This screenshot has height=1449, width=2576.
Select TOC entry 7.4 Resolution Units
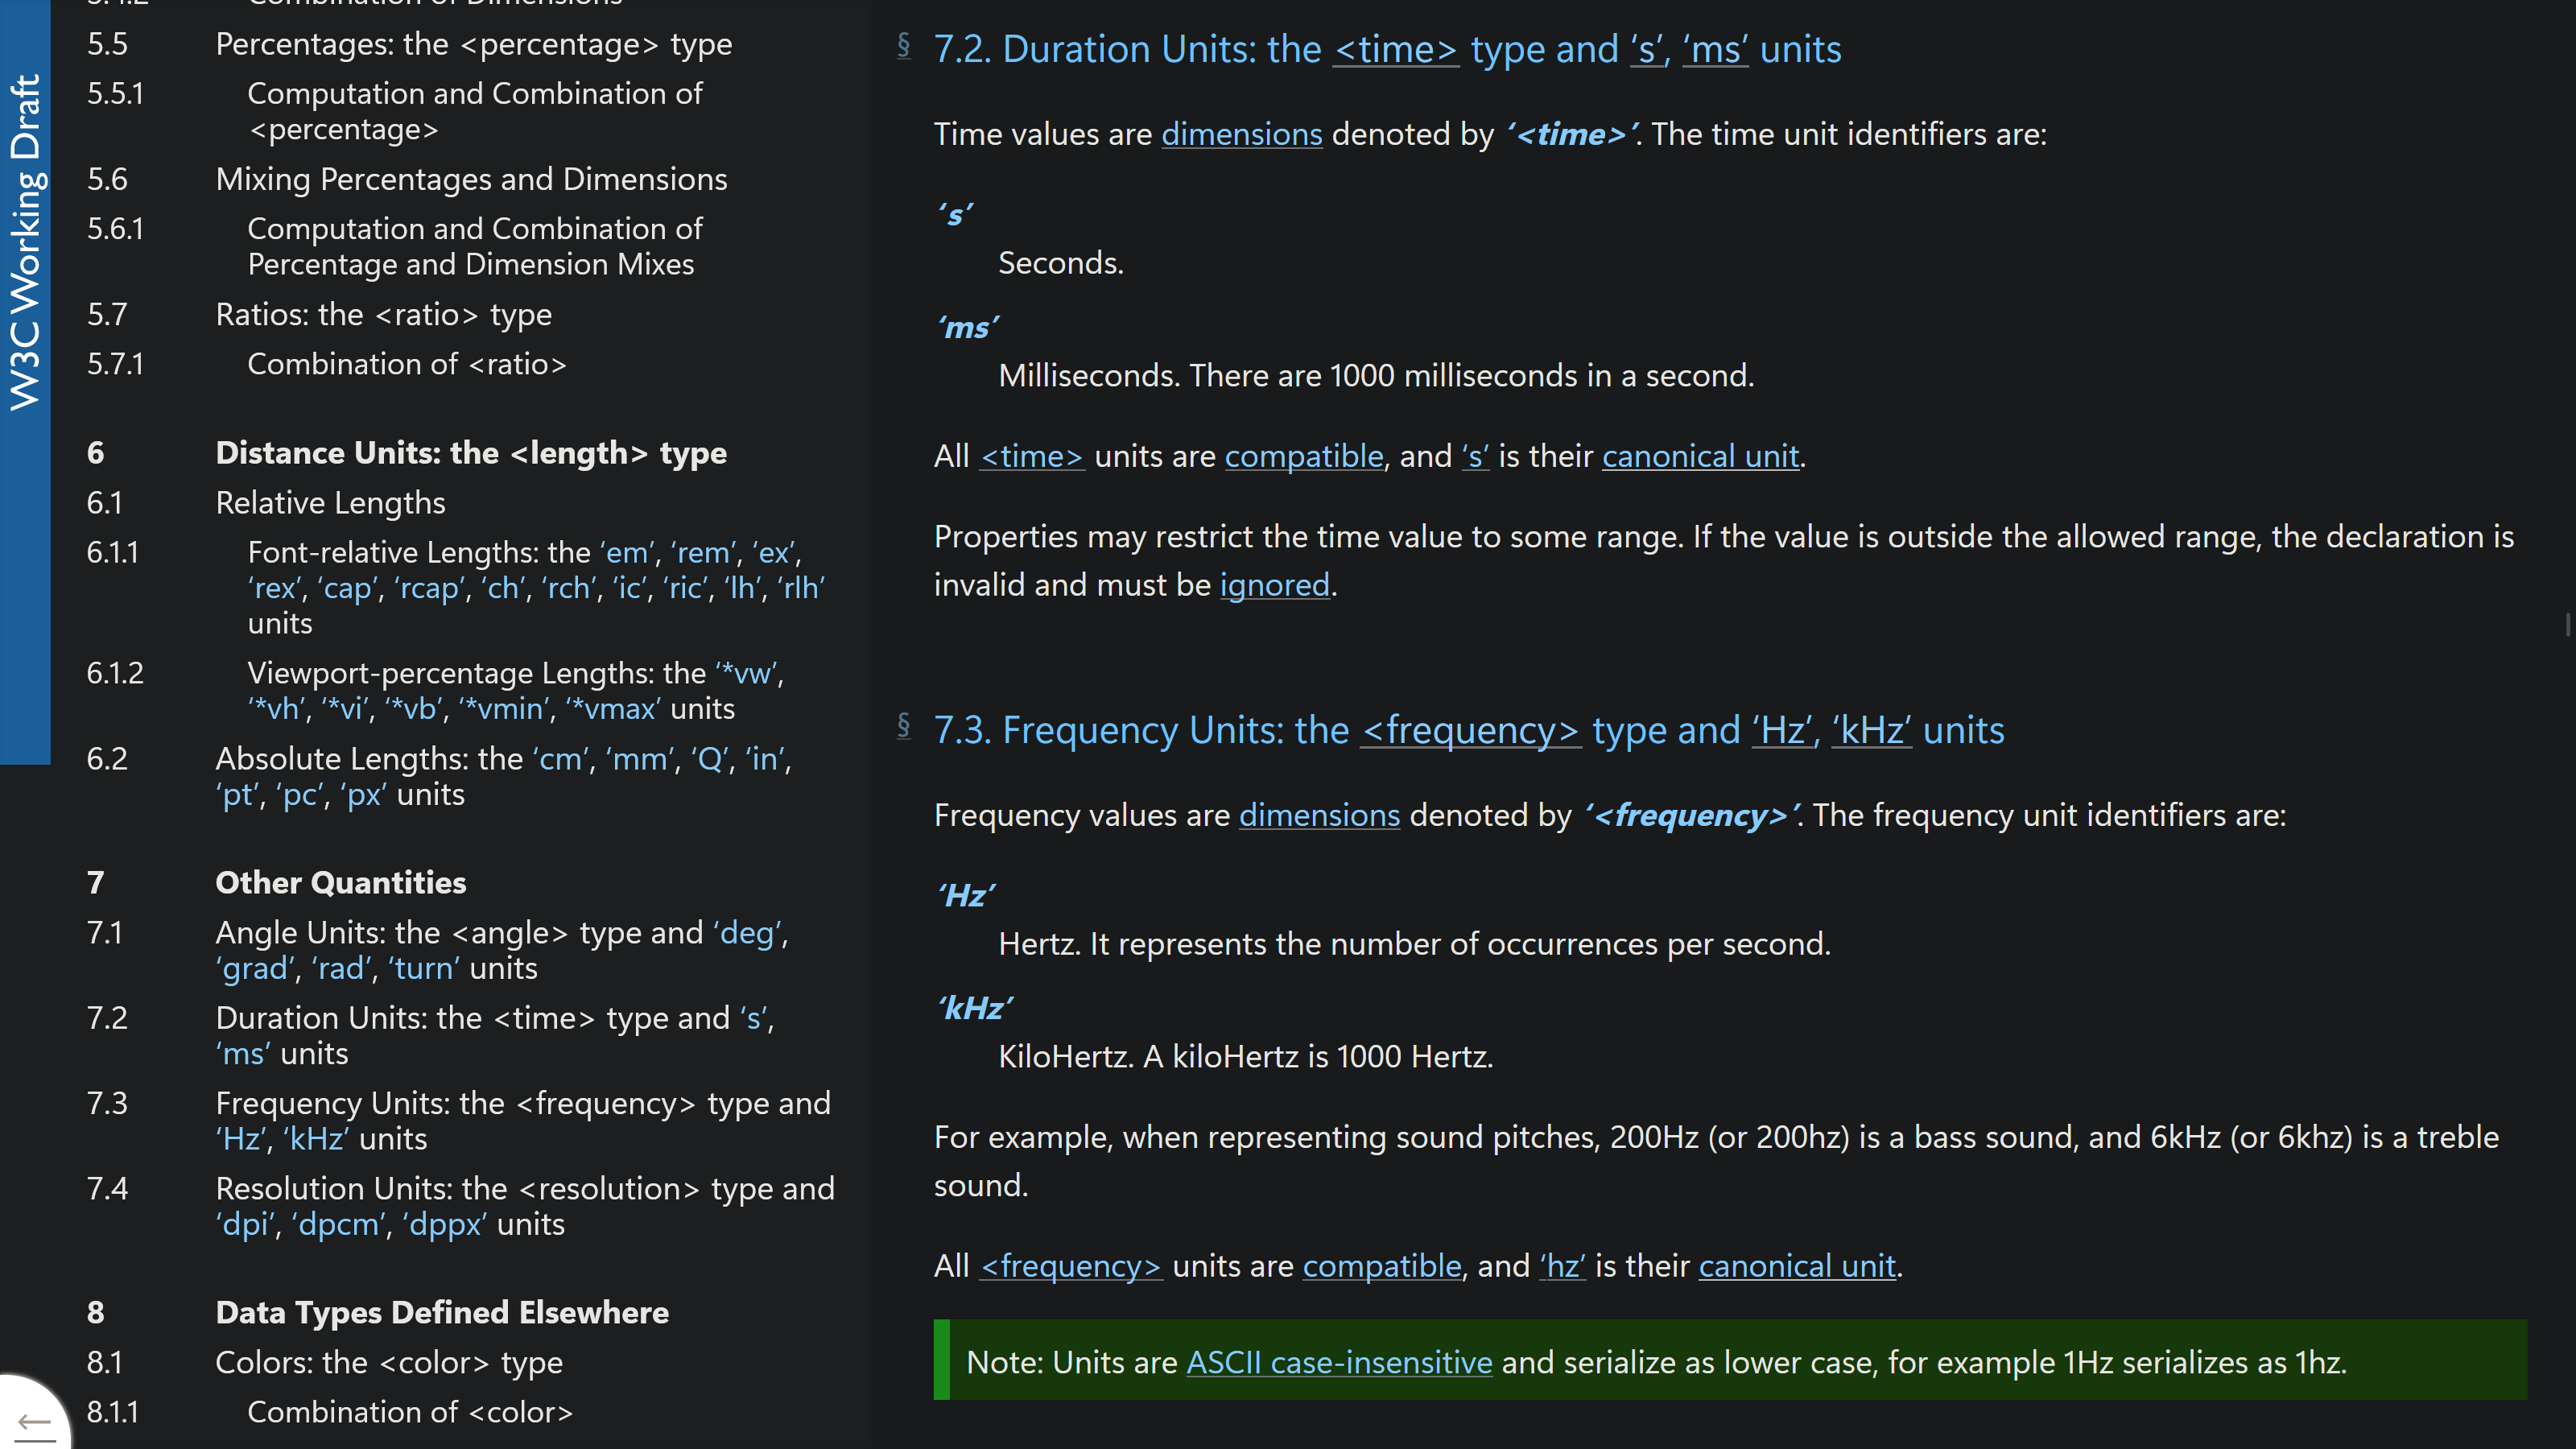click(x=524, y=1206)
